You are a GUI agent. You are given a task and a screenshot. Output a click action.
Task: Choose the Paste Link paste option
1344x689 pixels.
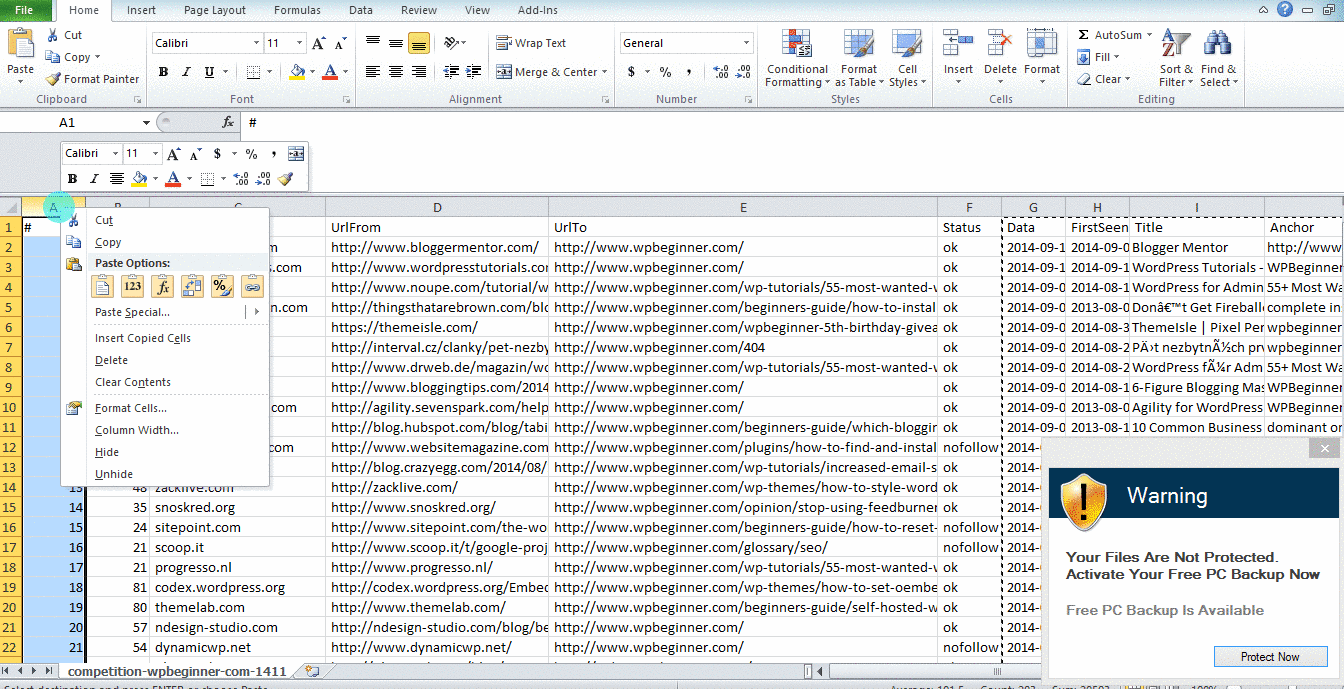252,287
